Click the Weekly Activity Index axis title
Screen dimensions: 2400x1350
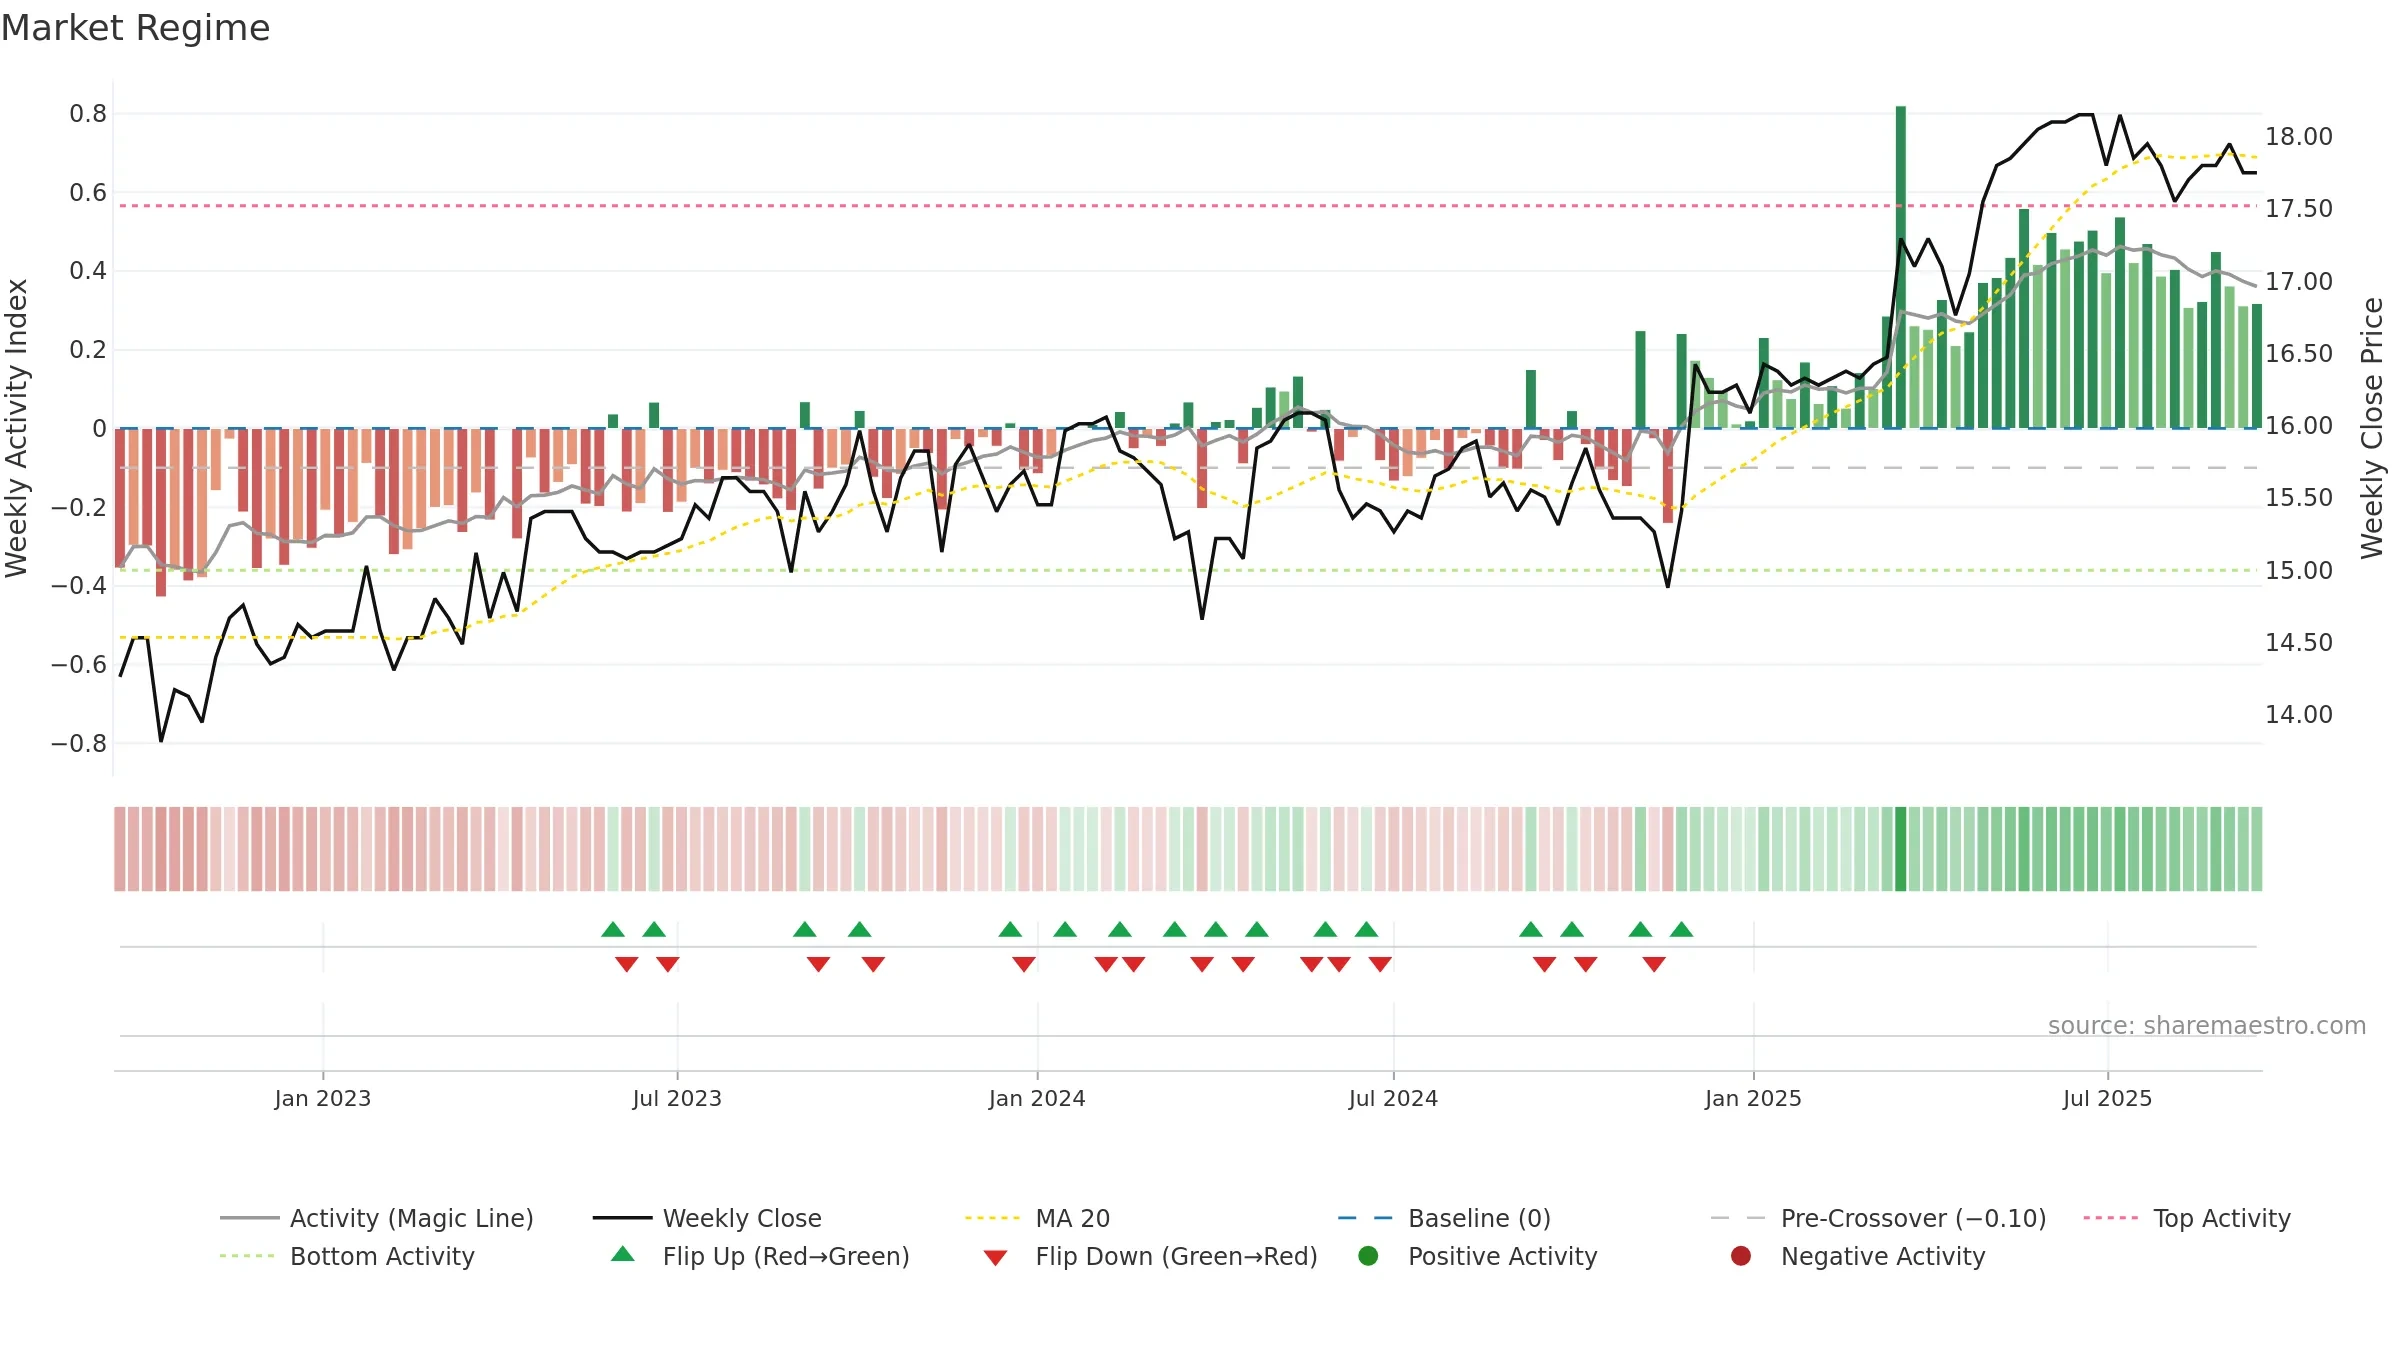[17, 428]
